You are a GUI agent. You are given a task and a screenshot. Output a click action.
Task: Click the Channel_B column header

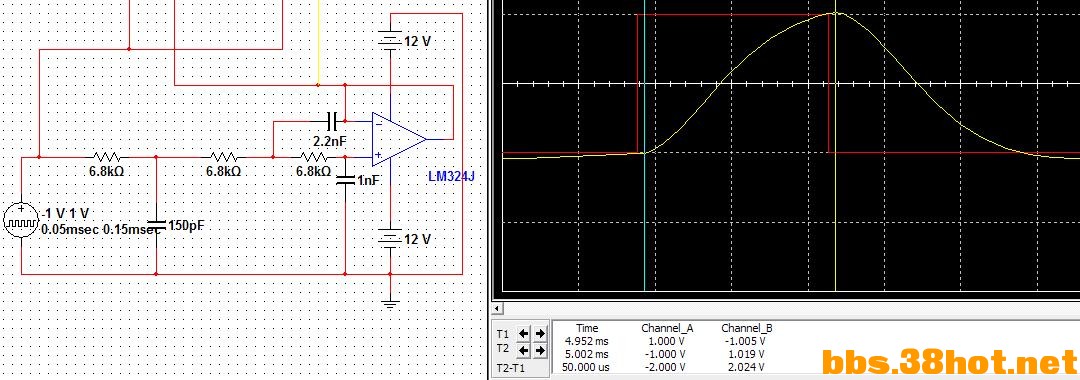747,328
